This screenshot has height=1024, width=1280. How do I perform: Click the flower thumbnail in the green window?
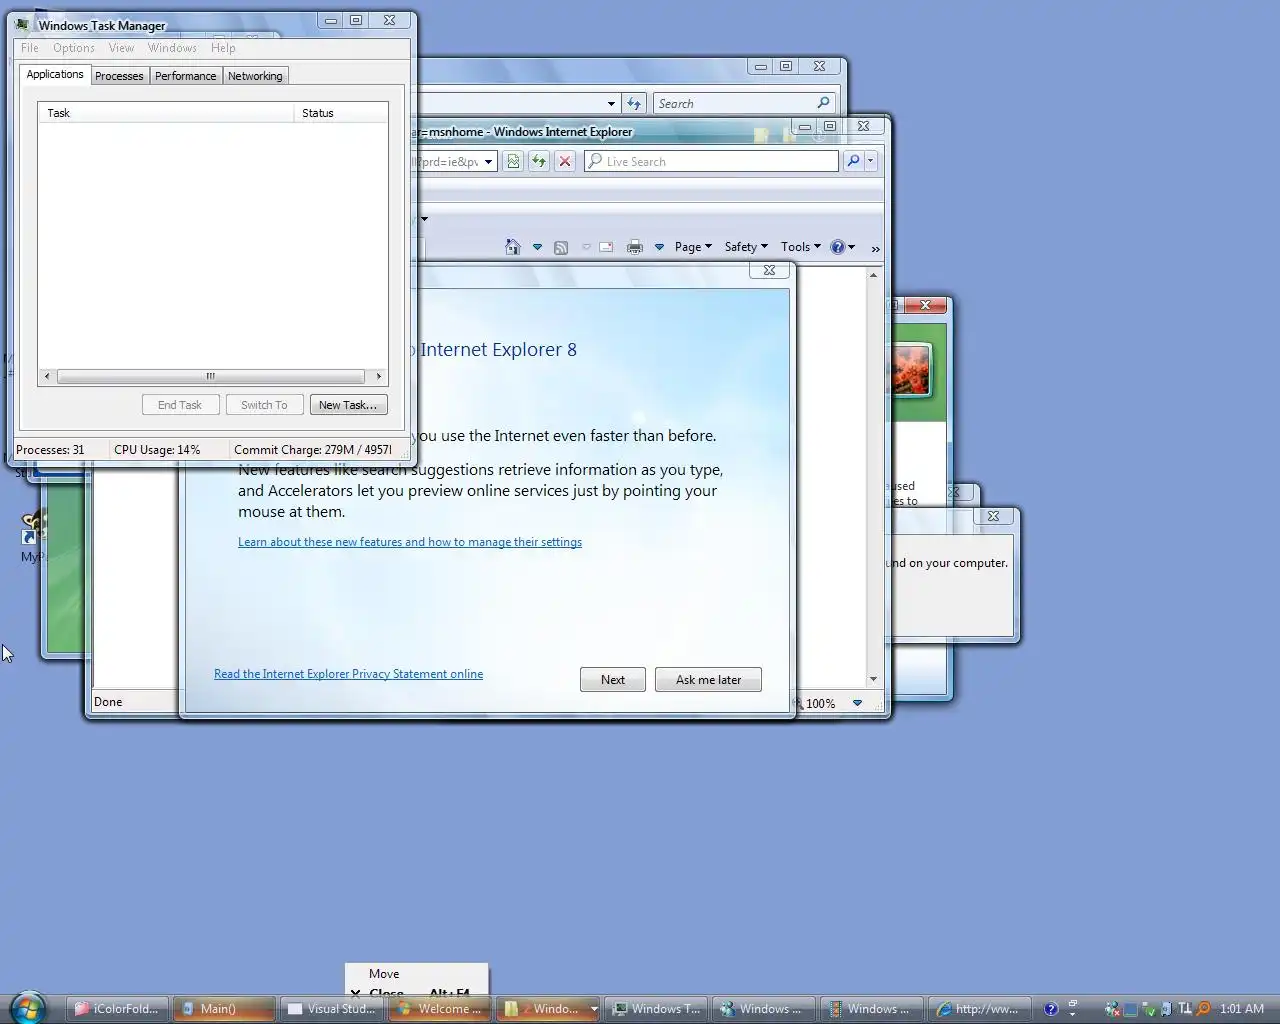(x=909, y=369)
